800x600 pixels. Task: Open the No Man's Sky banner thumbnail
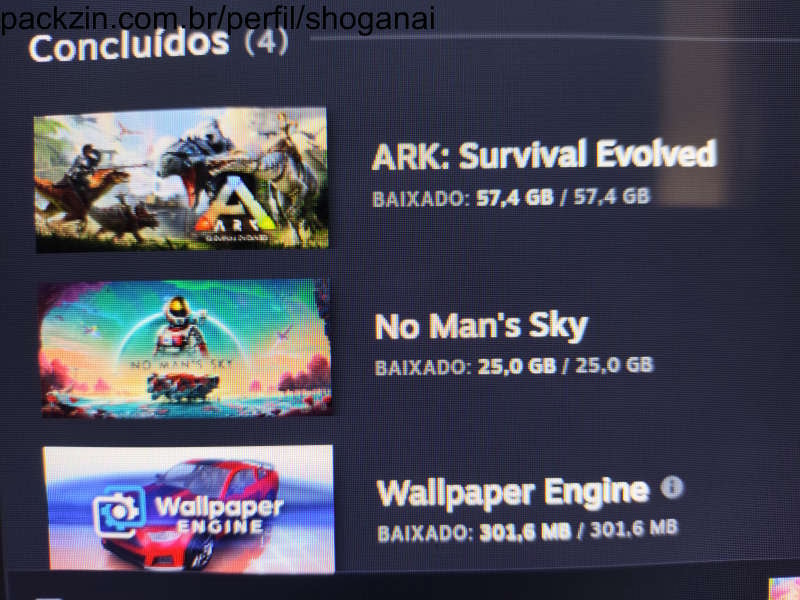click(186, 348)
